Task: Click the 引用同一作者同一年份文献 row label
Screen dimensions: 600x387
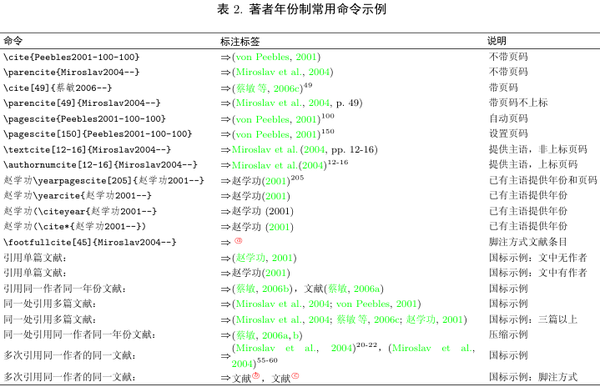Action: (65, 288)
